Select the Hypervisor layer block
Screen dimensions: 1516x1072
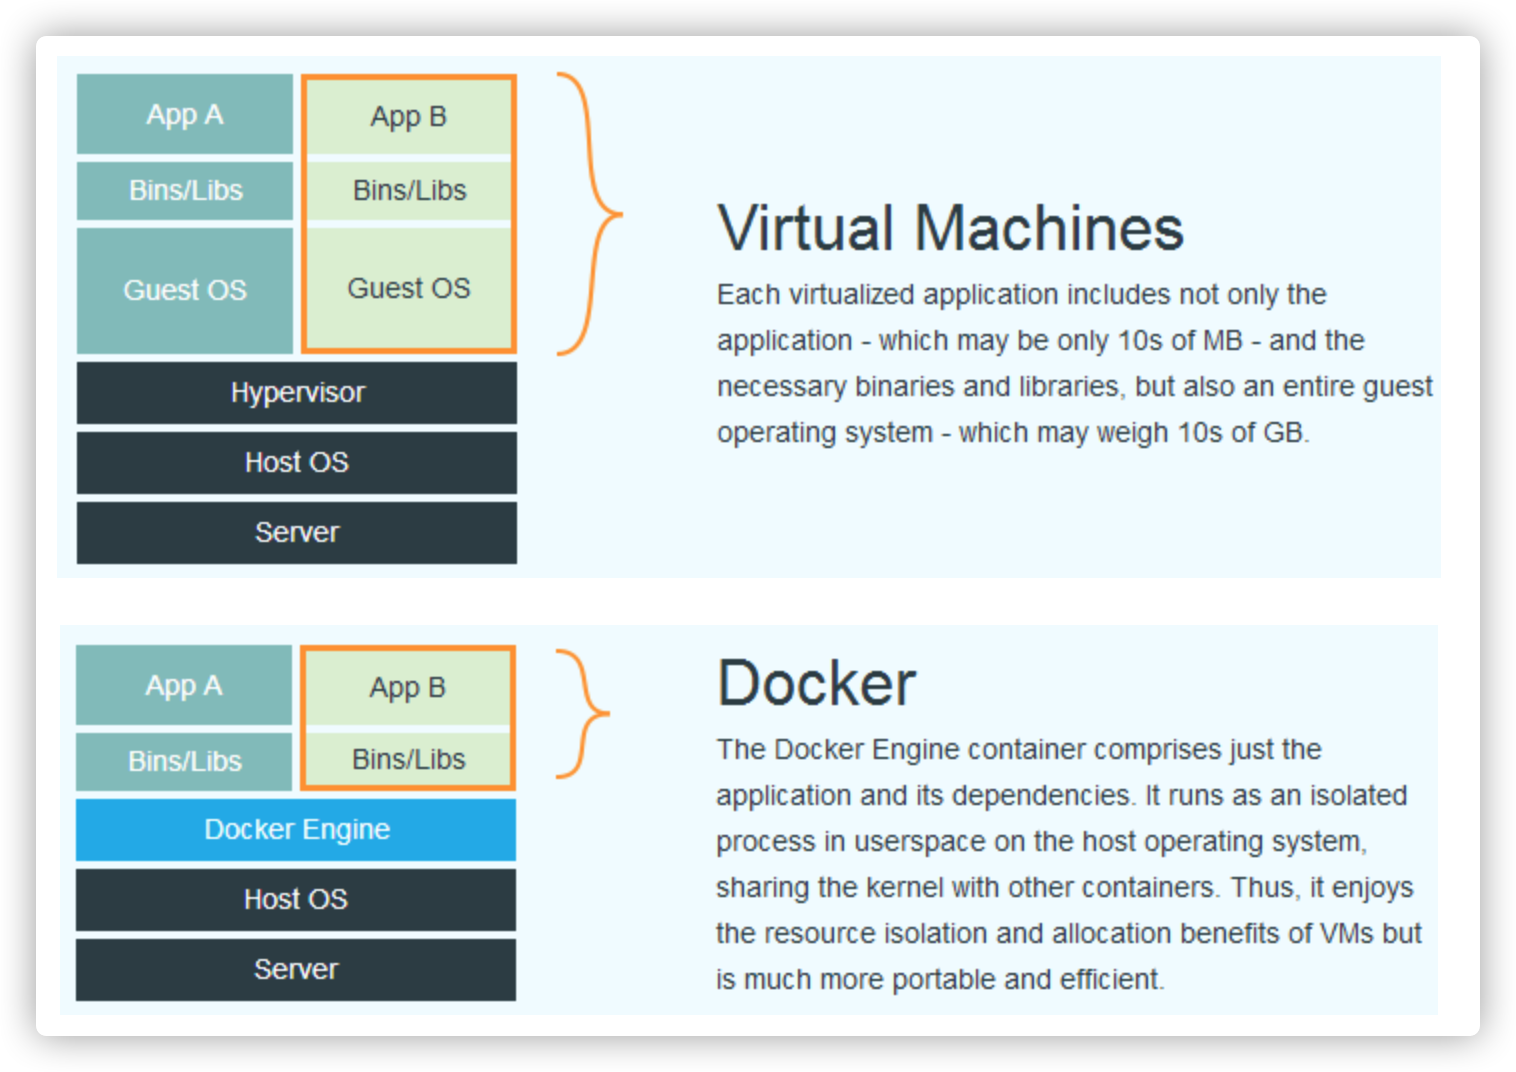coord(297,392)
